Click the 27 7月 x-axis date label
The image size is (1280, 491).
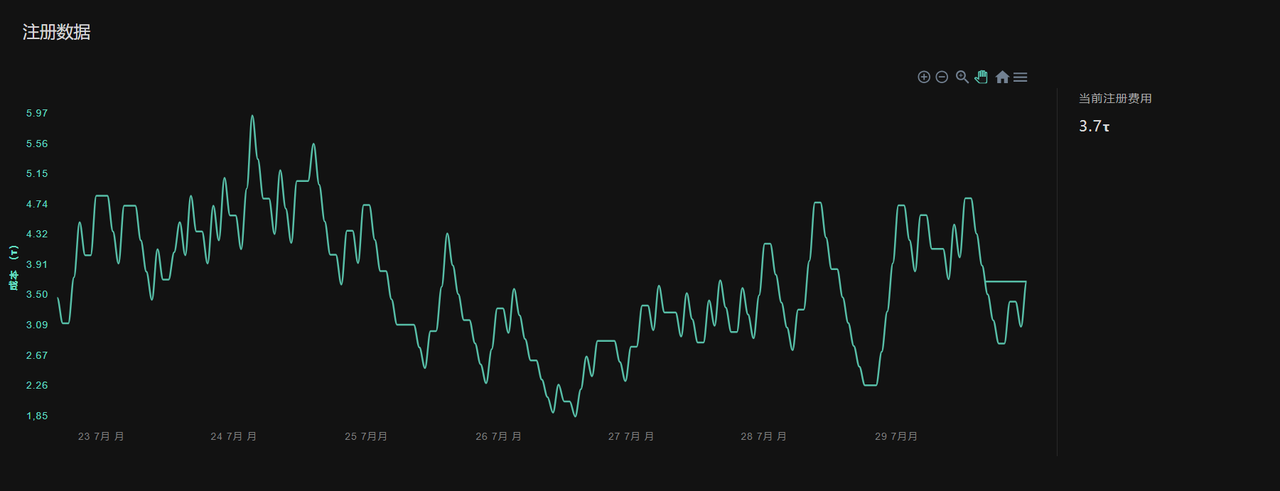click(x=631, y=437)
